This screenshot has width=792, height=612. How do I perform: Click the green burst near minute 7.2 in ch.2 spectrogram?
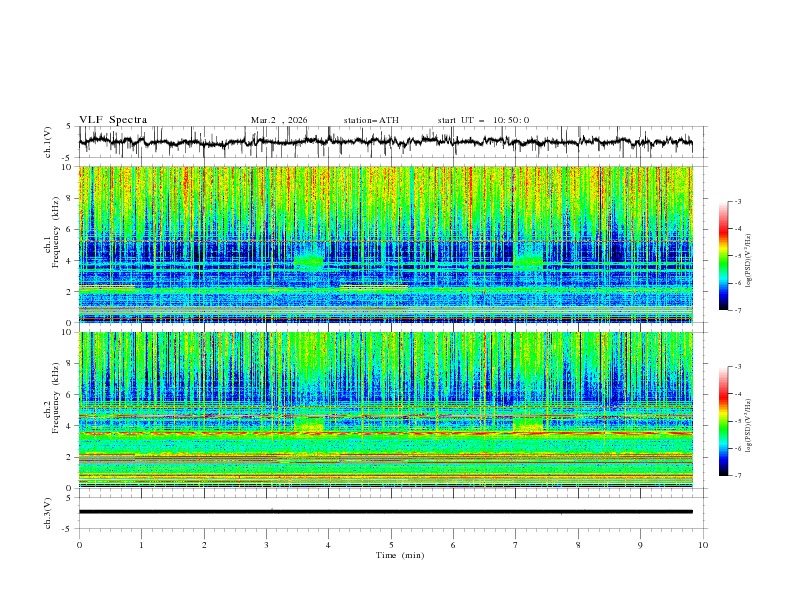[528, 424]
